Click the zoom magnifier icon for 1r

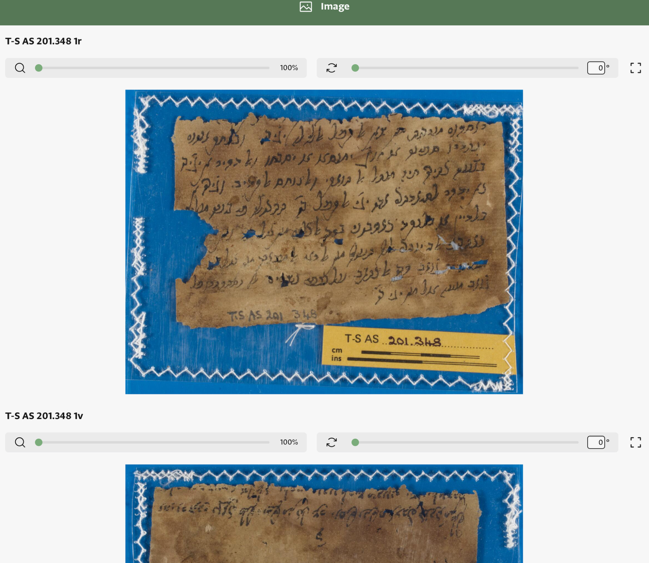click(20, 68)
